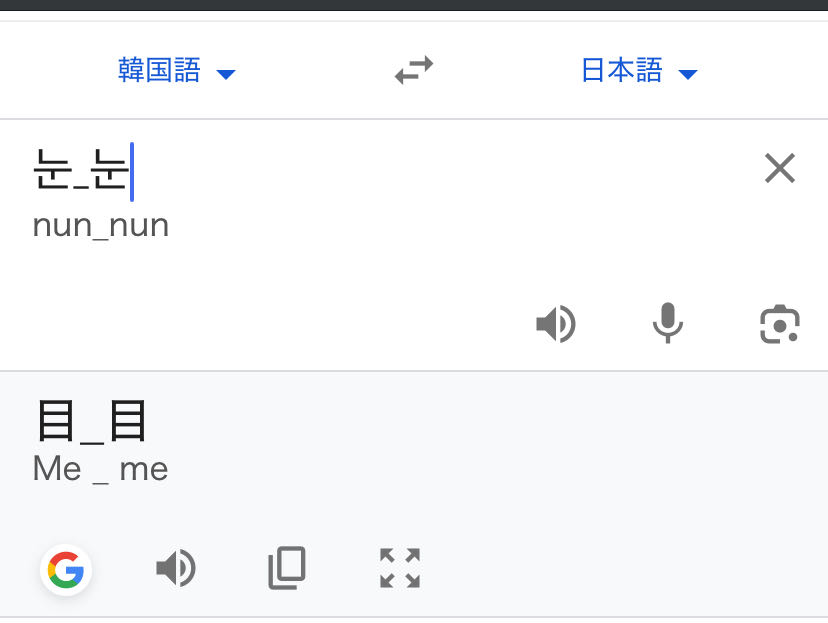The height and width of the screenshot is (623, 828).
Task: Listen to the Korean source pronunciation
Action: click(556, 325)
